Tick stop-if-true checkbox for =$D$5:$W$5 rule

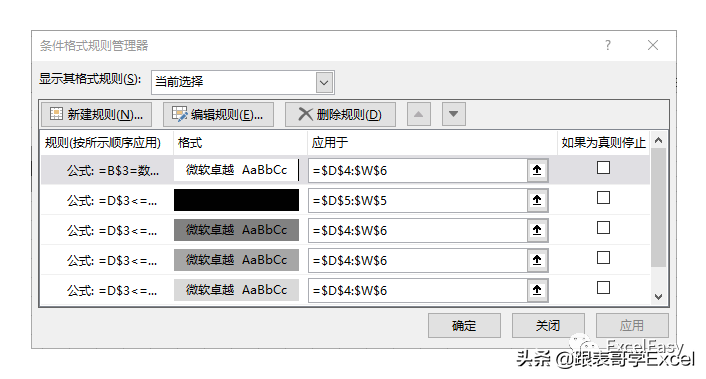(603, 198)
